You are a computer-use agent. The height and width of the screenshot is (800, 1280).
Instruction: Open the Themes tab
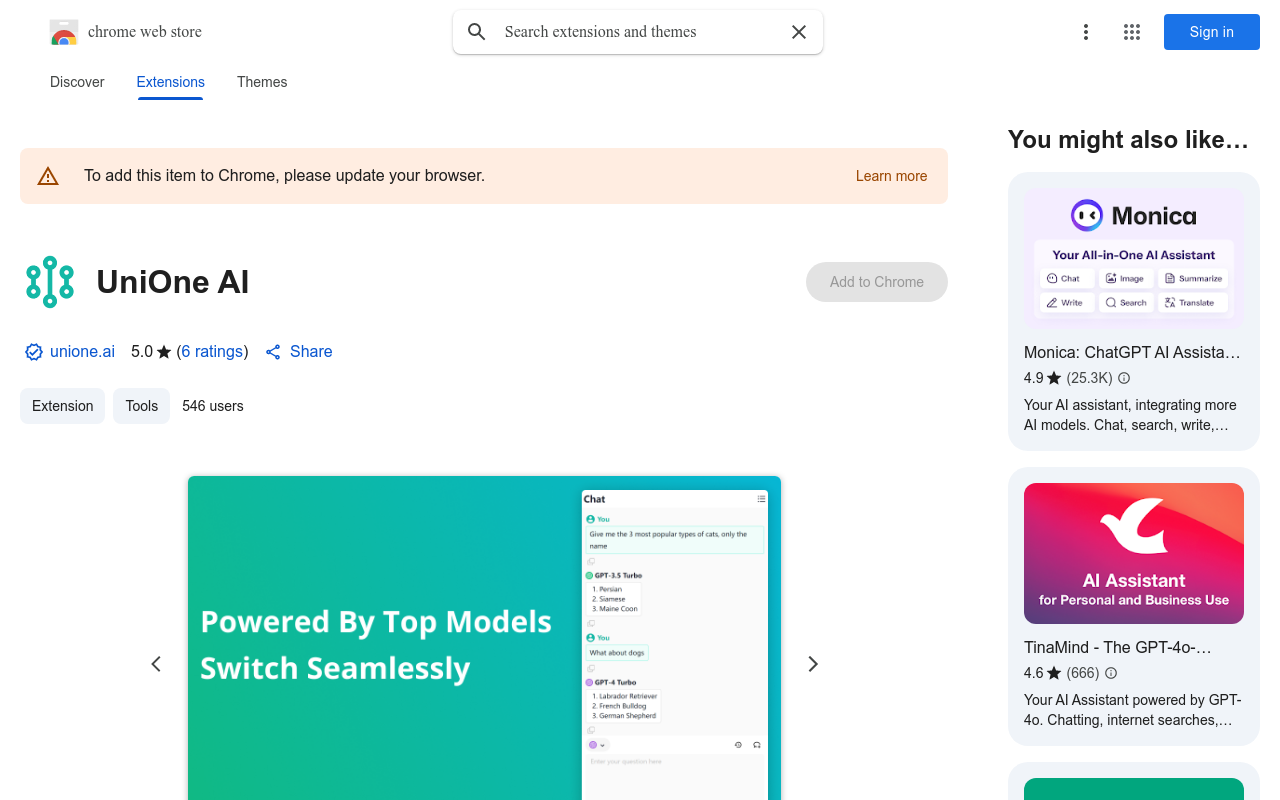point(262,82)
